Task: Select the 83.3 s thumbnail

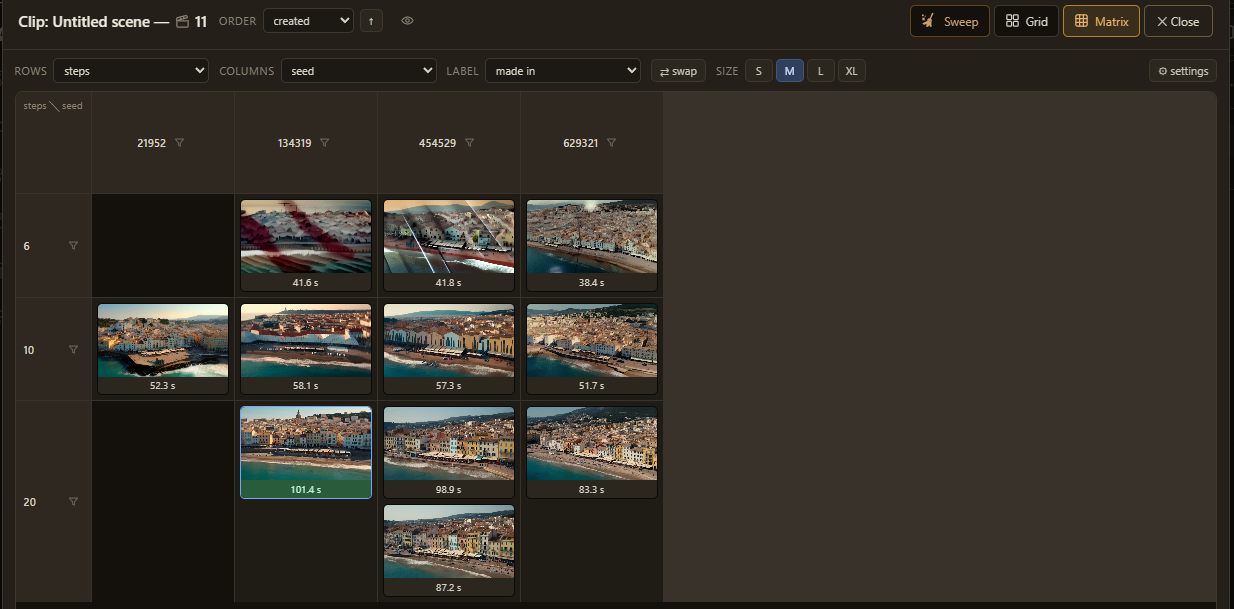Action: (592, 452)
